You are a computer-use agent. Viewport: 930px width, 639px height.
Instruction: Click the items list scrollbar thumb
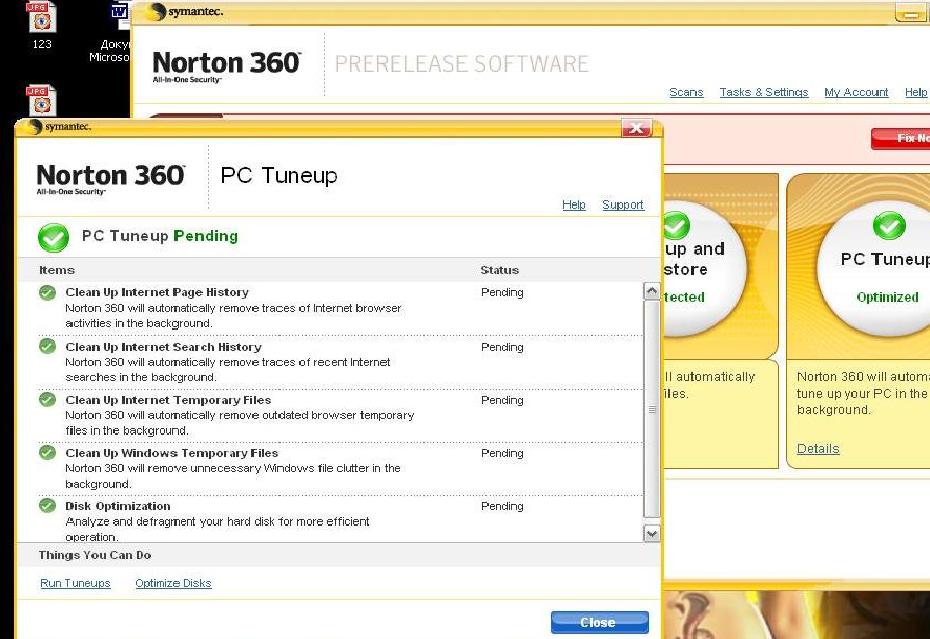tap(652, 409)
